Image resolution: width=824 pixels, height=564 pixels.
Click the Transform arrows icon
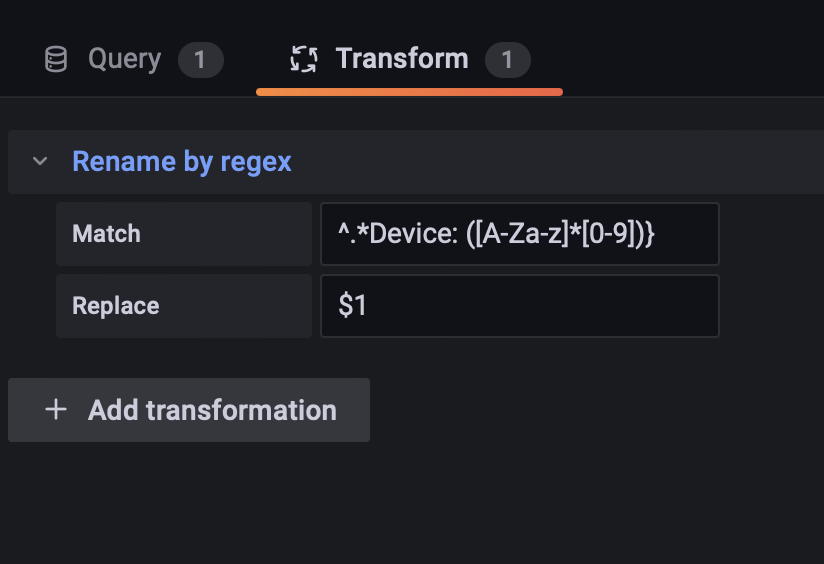coord(304,58)
